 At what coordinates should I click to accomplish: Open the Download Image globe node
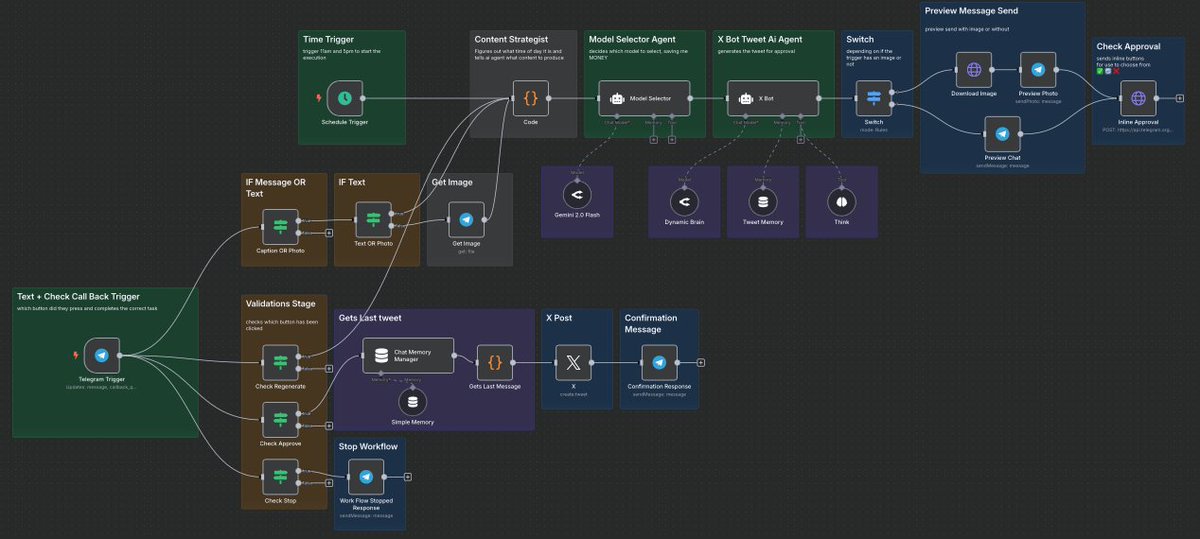point(974,70)
